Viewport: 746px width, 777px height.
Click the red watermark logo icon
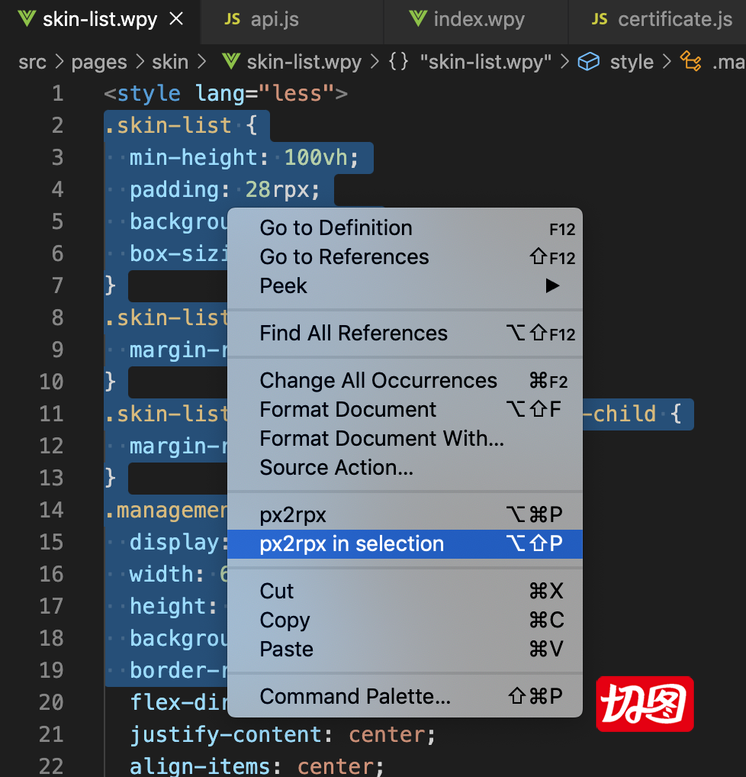click(645, 704)
